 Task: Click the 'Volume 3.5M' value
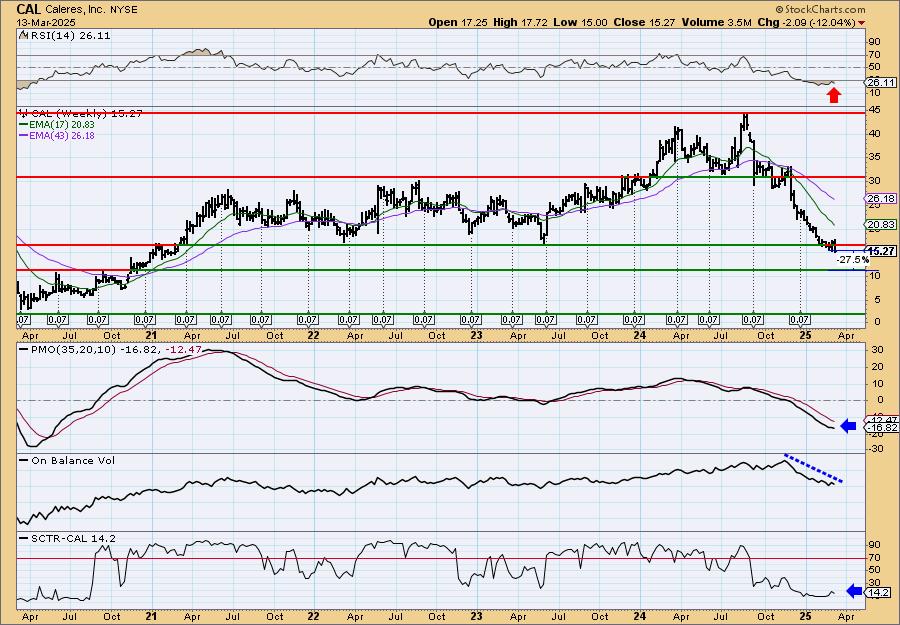point(717,22)
